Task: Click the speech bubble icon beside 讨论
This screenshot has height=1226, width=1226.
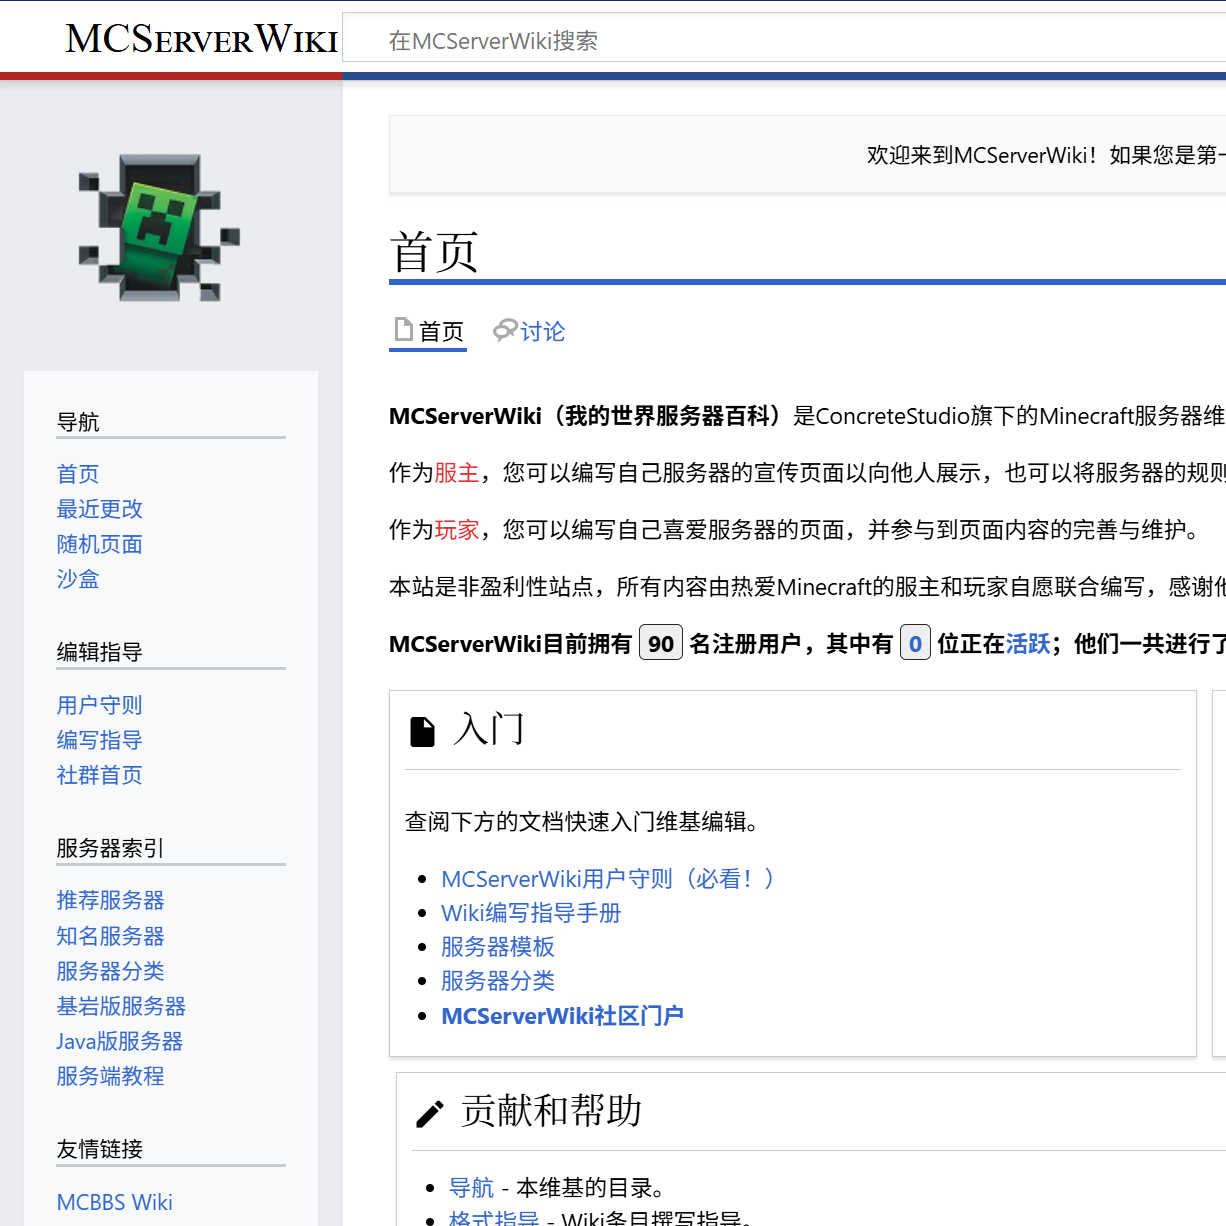Action: pos(505,330)
